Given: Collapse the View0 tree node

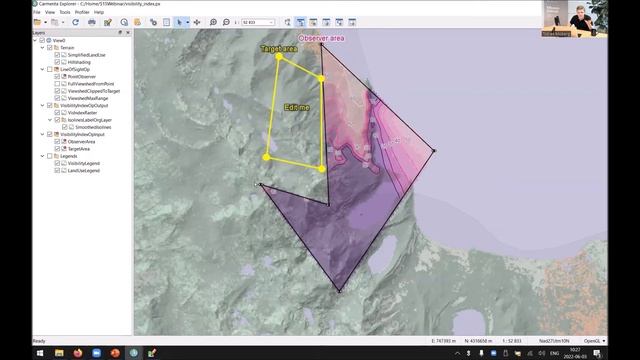Looking at the screenshot, I should pos(35,40).
